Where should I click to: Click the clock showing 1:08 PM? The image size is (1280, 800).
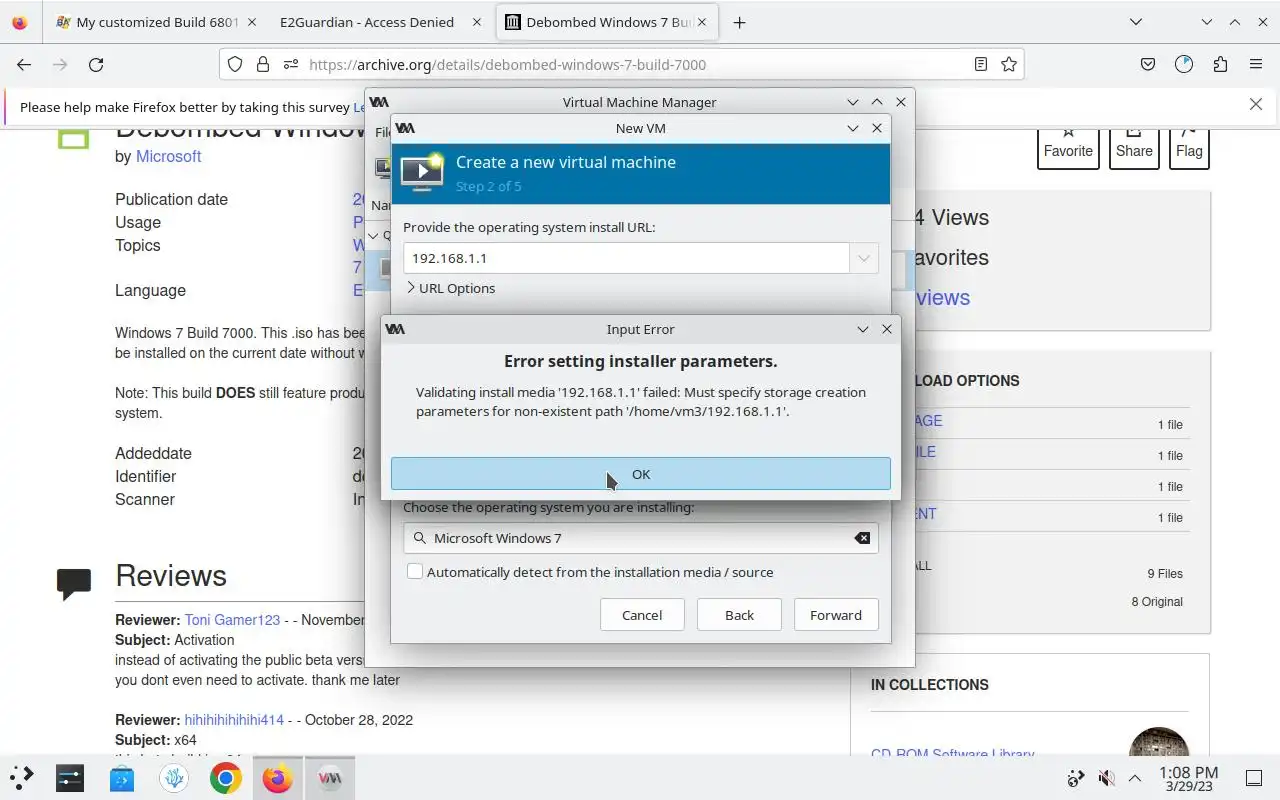1188,778
